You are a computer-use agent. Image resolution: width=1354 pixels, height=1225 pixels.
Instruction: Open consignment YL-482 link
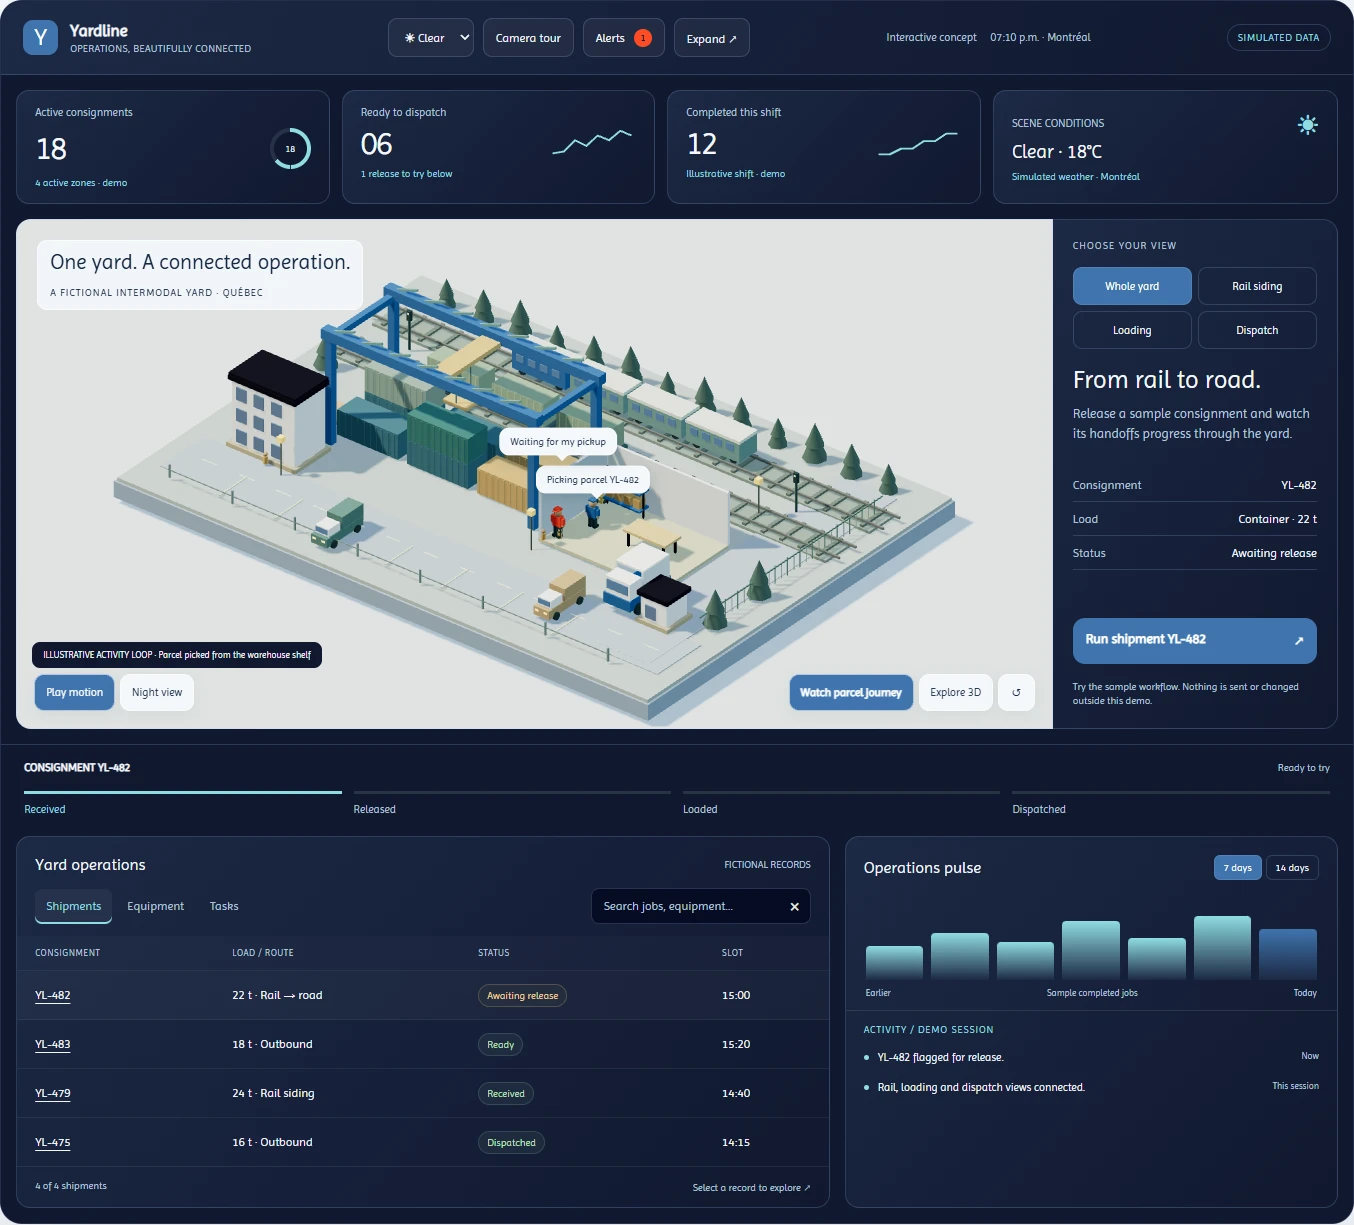(53, 996)
